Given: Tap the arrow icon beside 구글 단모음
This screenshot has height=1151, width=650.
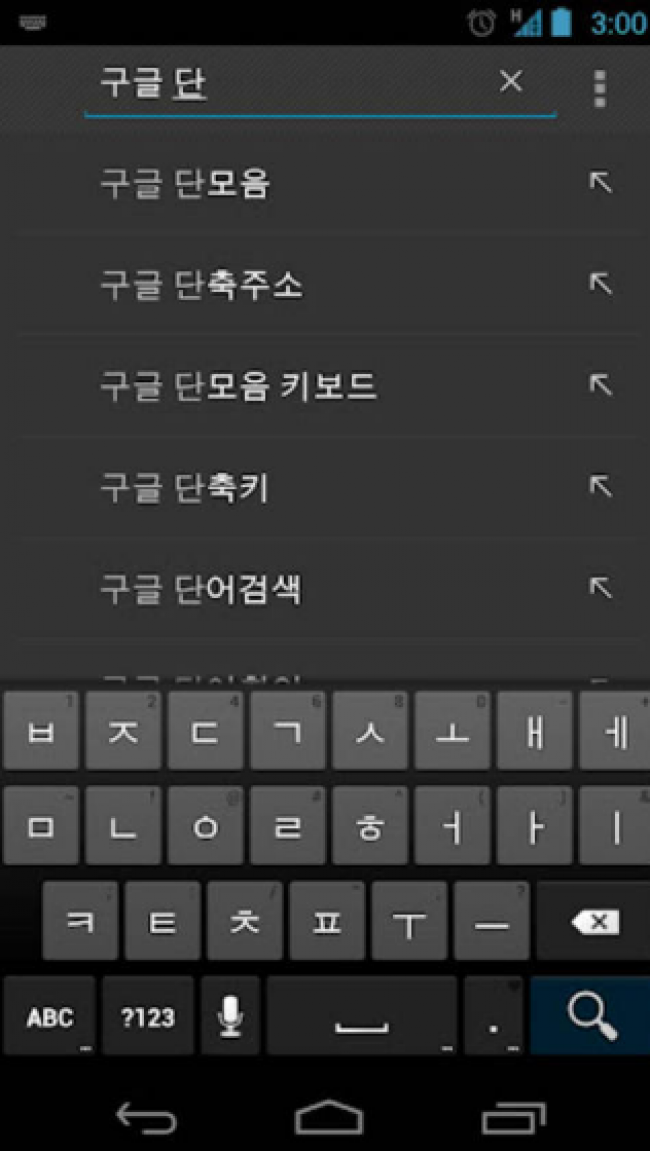Looking at the screenshot, I should coord(601,182).
